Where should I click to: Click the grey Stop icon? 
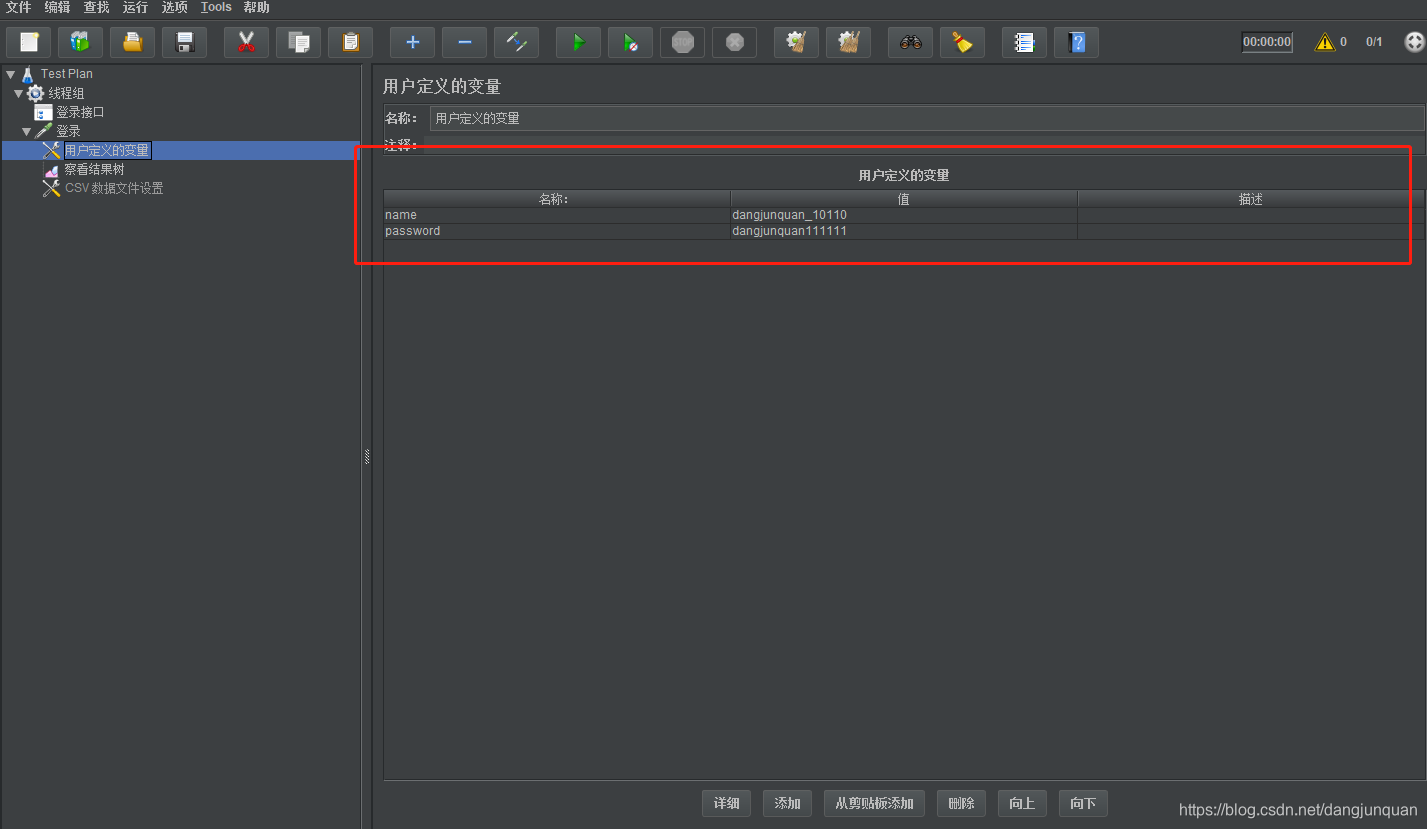coord(683,42)
